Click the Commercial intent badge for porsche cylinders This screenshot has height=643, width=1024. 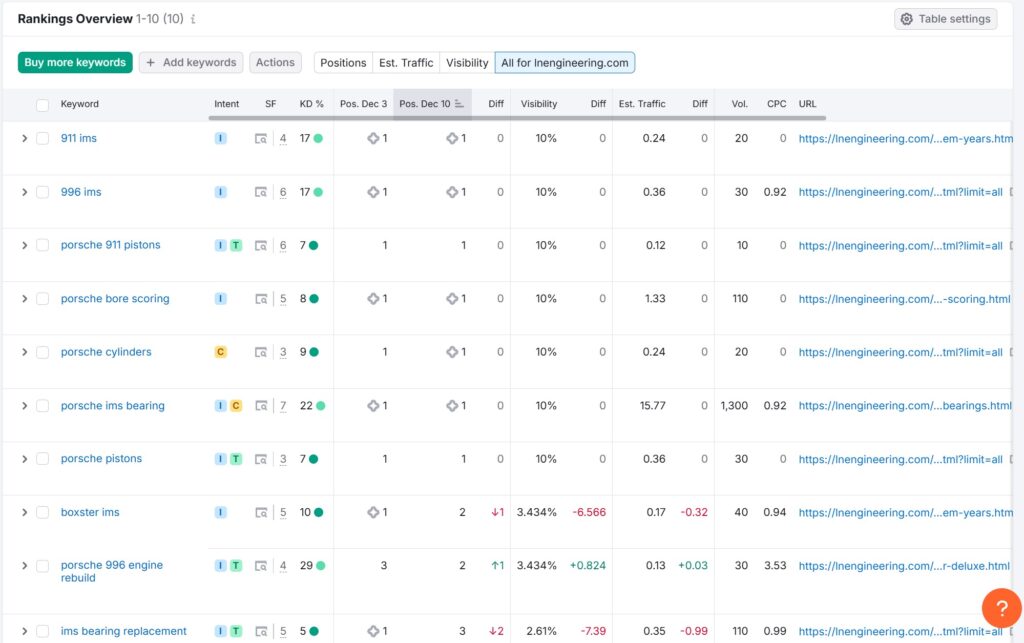click(221, 352)
